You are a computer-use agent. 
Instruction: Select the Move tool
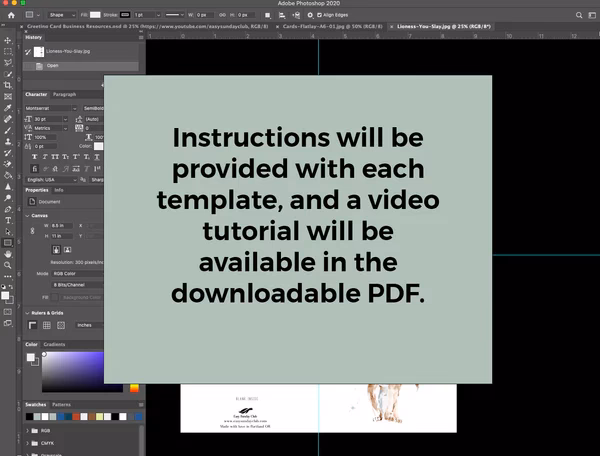(x=8, y=40)
